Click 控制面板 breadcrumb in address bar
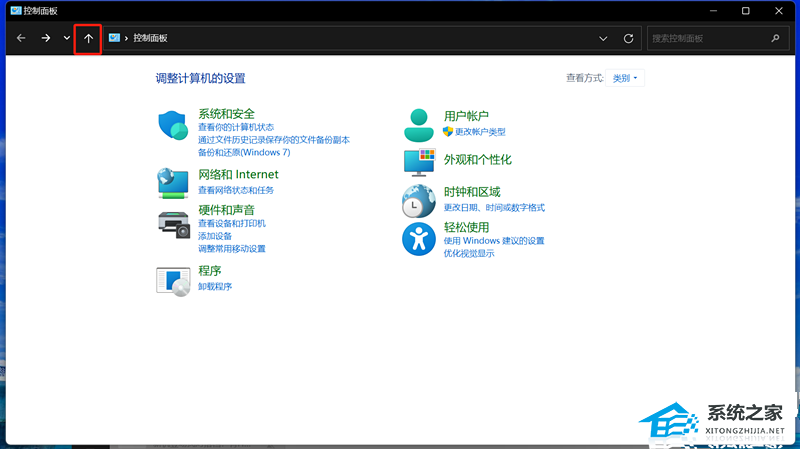This screenshot has width=800, height=449. coord(151,38)
